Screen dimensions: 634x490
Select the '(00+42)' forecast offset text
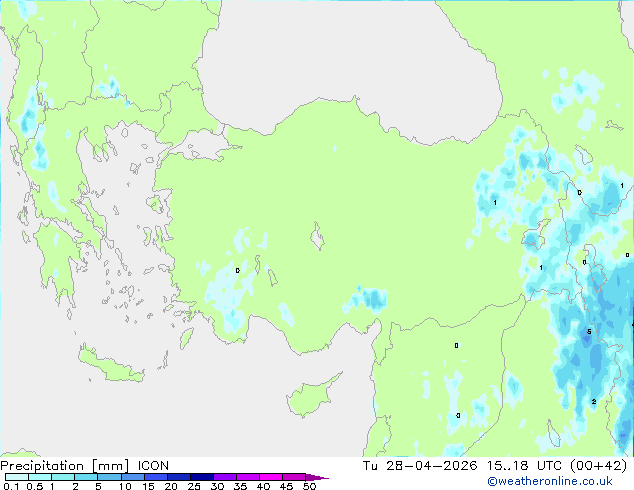(598, 466)
